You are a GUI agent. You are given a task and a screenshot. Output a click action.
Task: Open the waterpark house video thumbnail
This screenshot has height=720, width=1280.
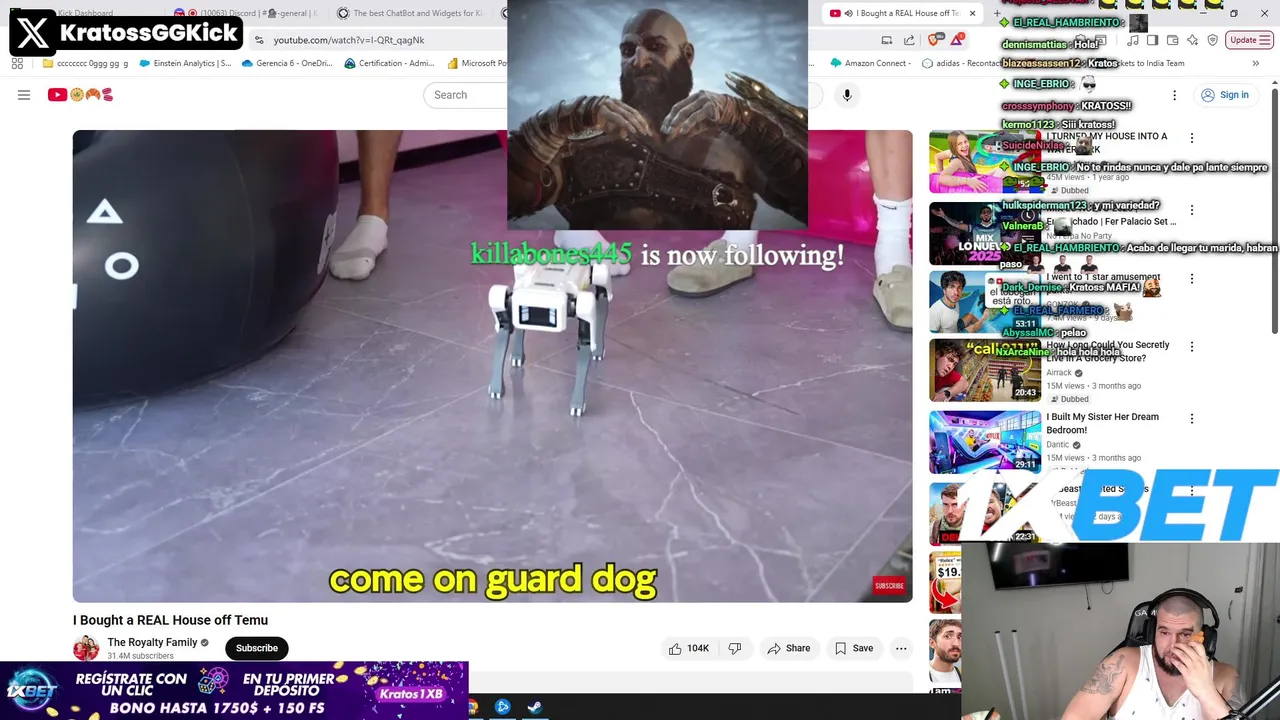point(985,162)
